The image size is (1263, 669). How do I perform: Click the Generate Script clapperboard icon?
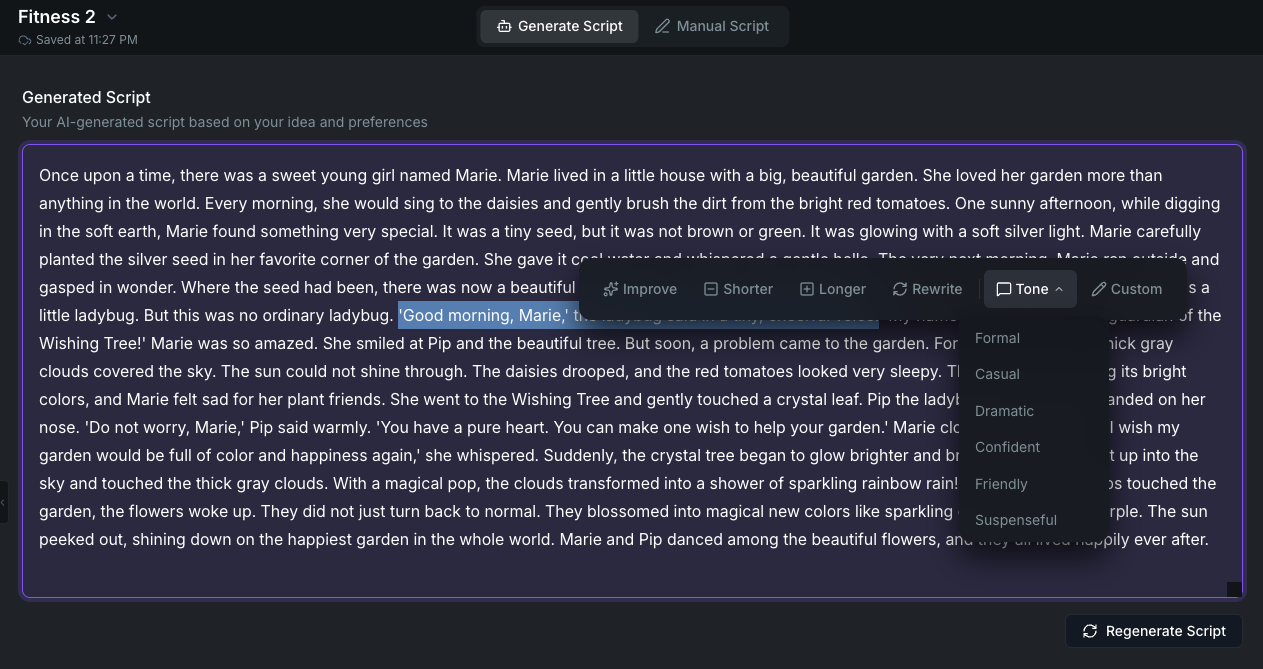[504, 26]
